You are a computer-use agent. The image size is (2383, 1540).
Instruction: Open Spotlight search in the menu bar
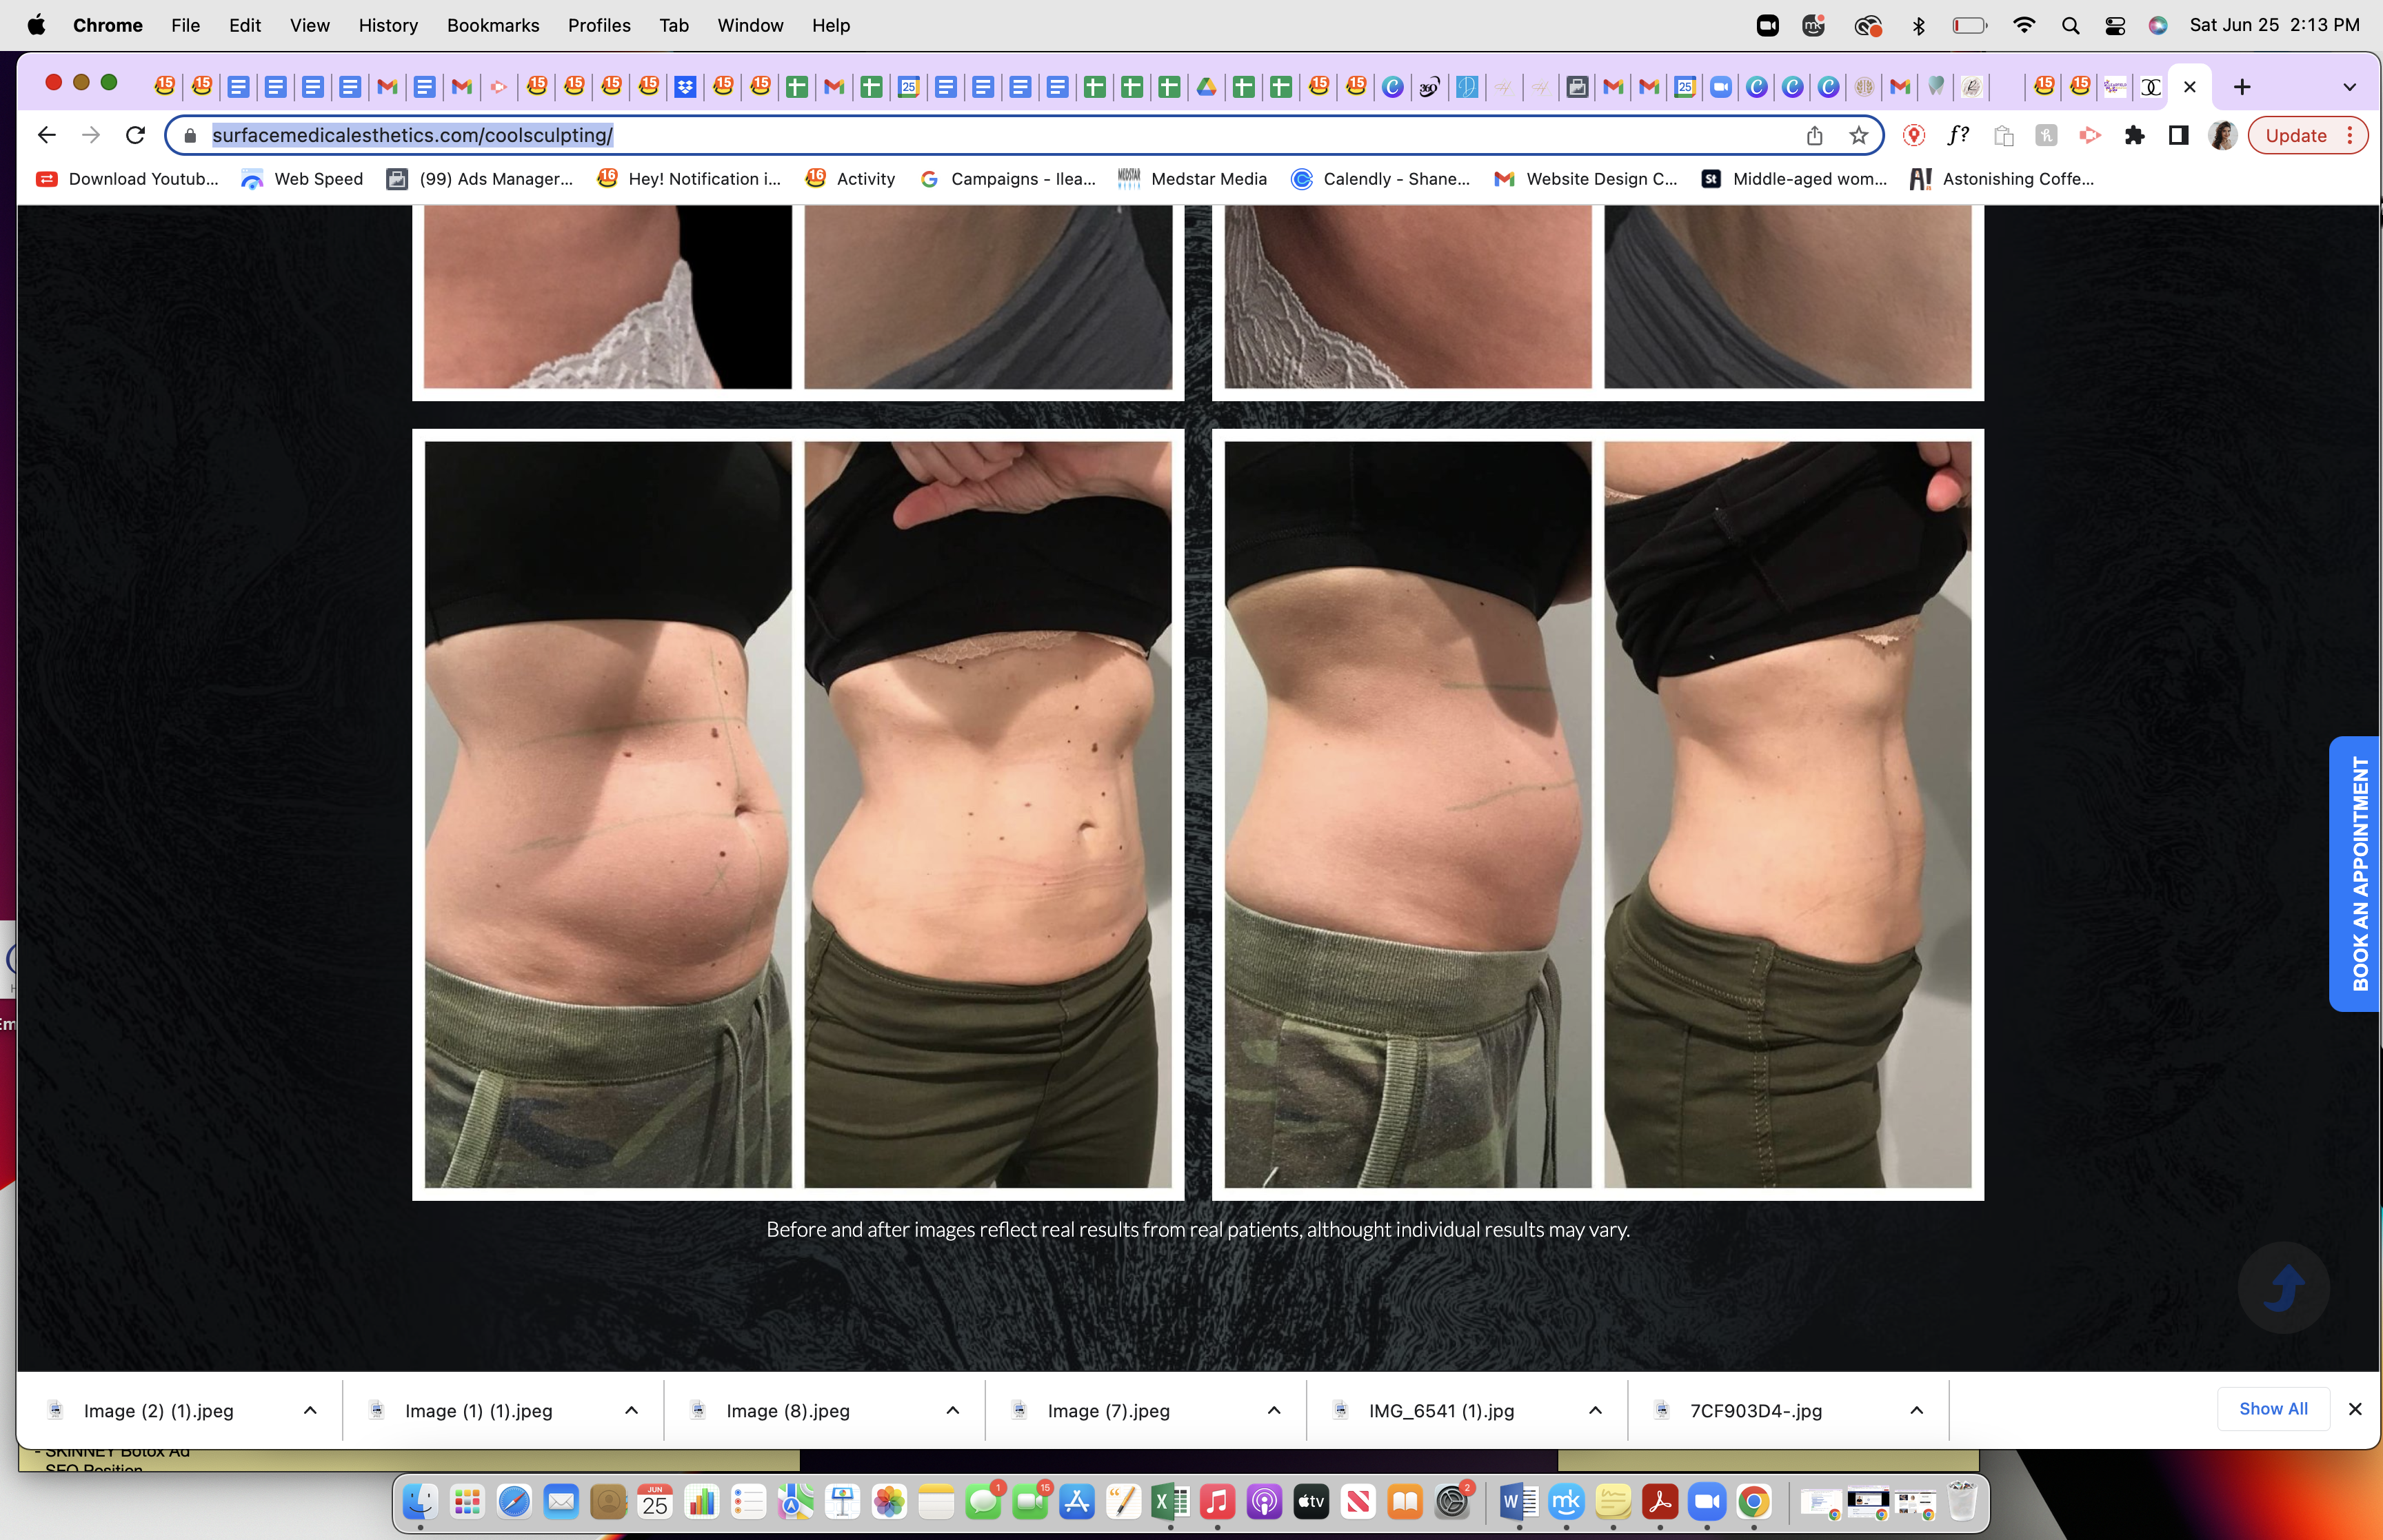2070,25
